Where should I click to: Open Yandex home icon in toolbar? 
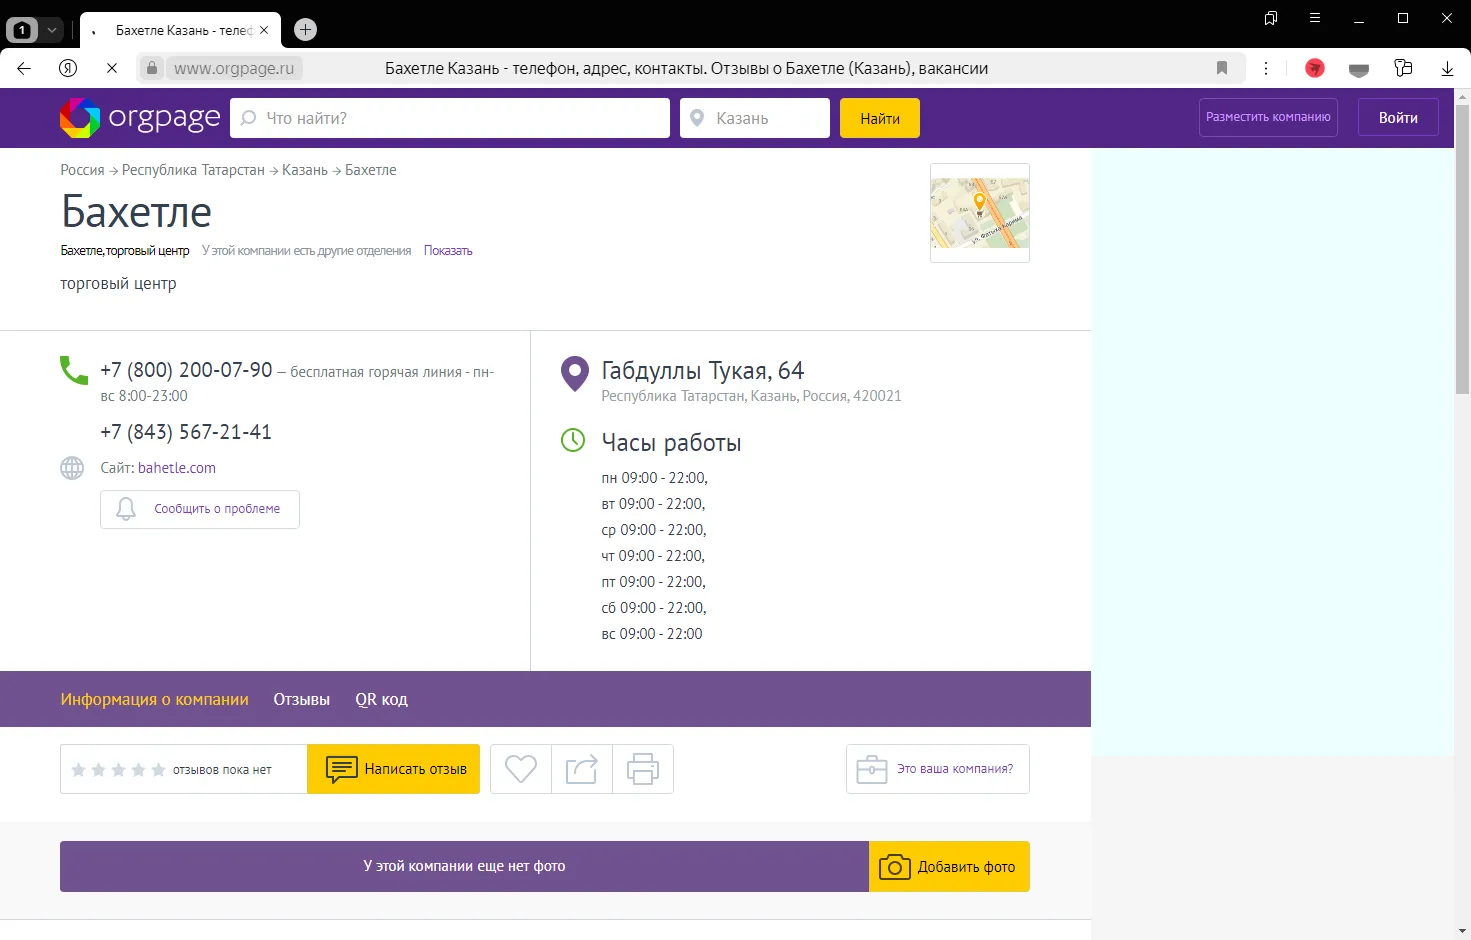click(x=68, y=68)
